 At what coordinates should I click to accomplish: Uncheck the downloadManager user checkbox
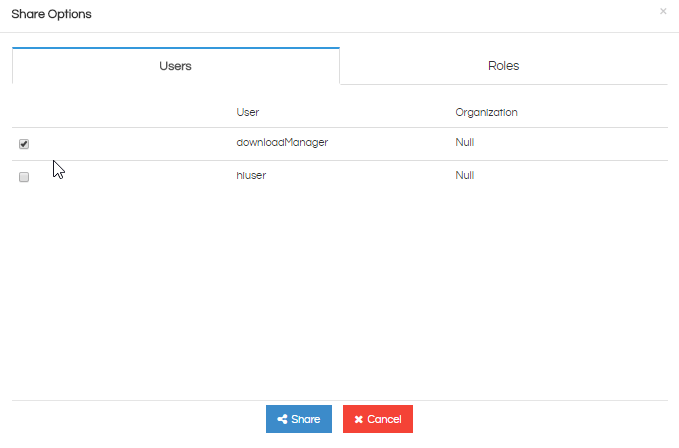click(x=24, y=144)
